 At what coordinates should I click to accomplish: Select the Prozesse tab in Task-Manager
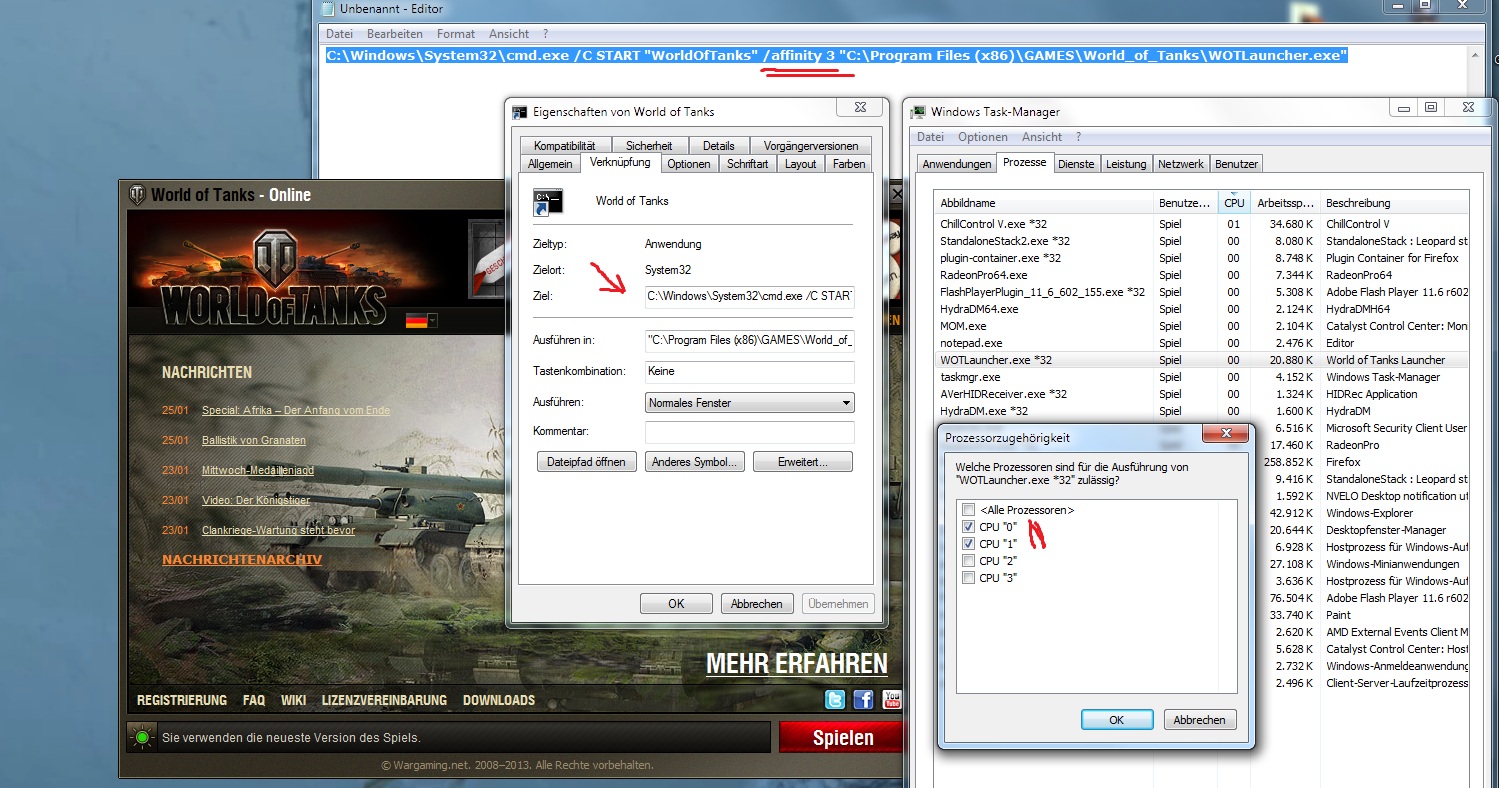[x=1025, y=162]
